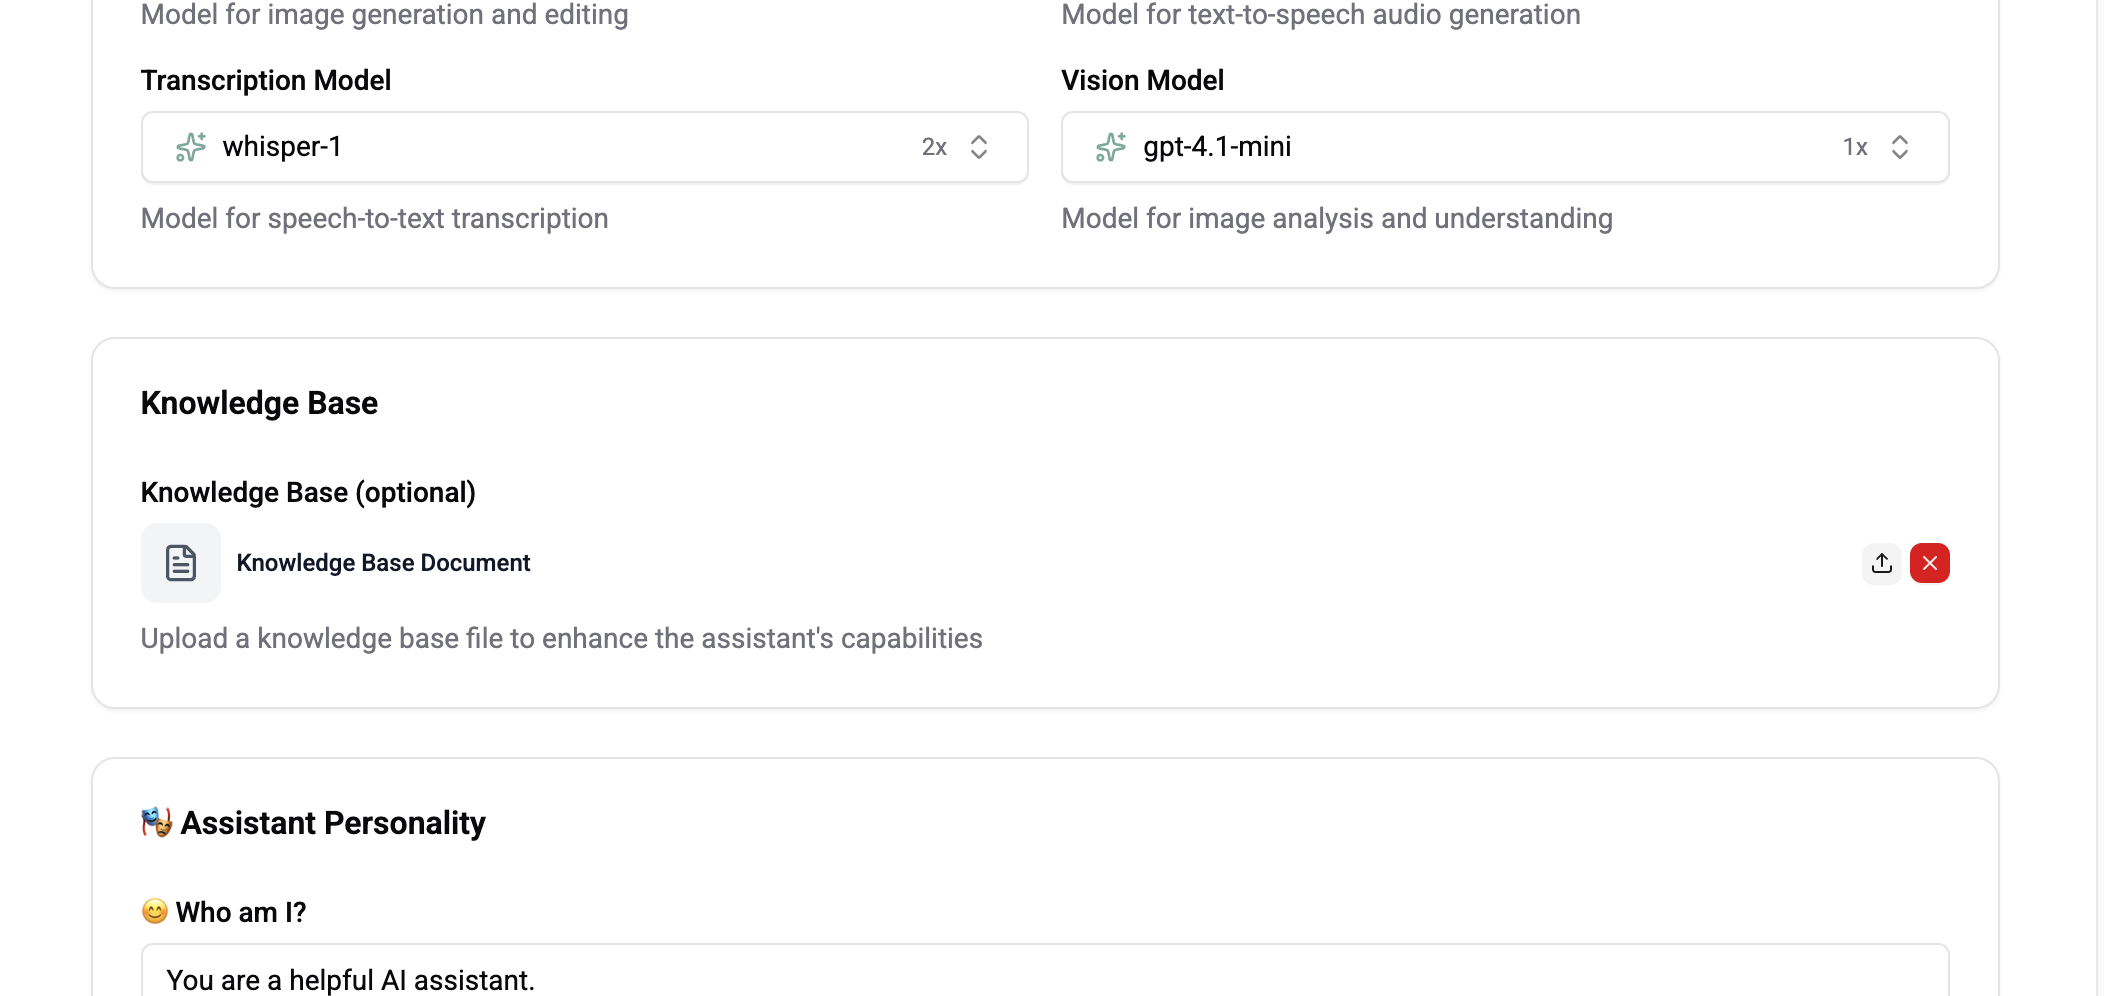The image size is (2104, 996).
Task: Click the Vision Model label
Action: tap(1142, 80)
